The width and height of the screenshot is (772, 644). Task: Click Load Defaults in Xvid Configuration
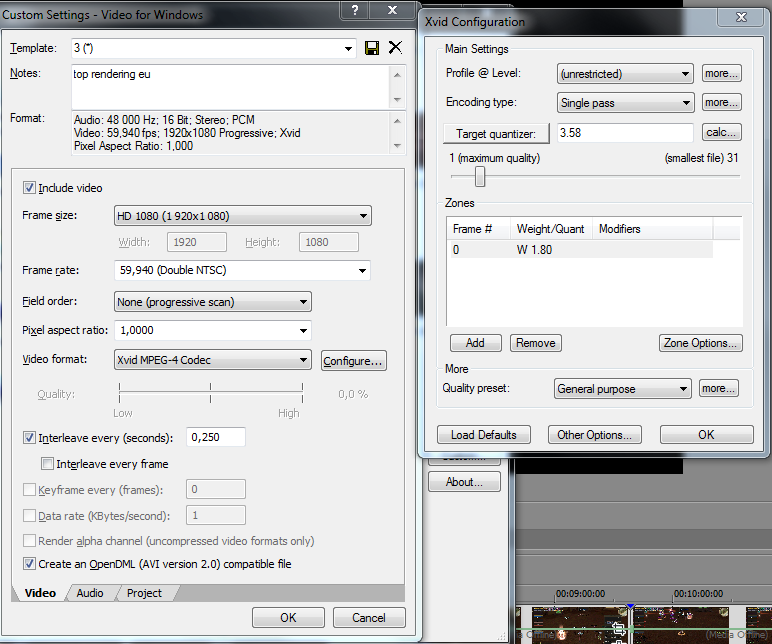click(484, 435)
